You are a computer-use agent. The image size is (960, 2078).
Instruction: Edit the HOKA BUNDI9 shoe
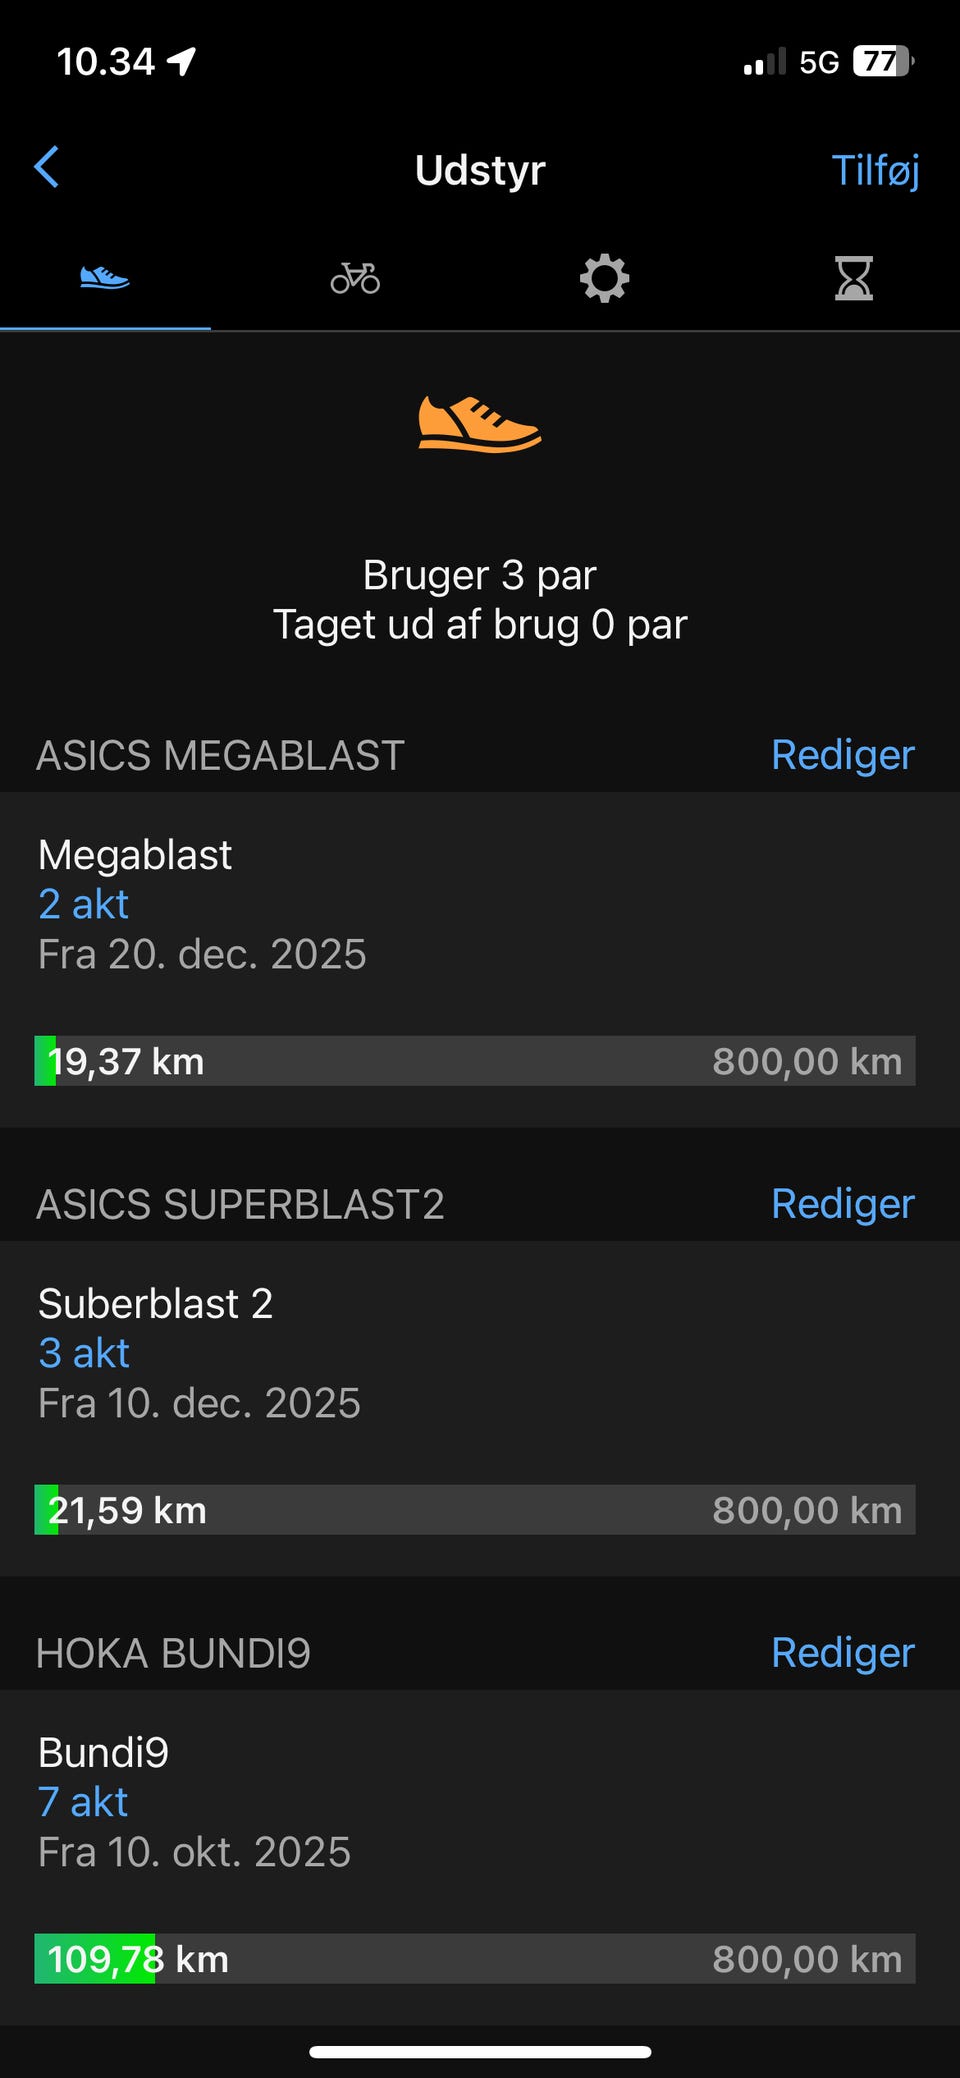coord(843,1653)
